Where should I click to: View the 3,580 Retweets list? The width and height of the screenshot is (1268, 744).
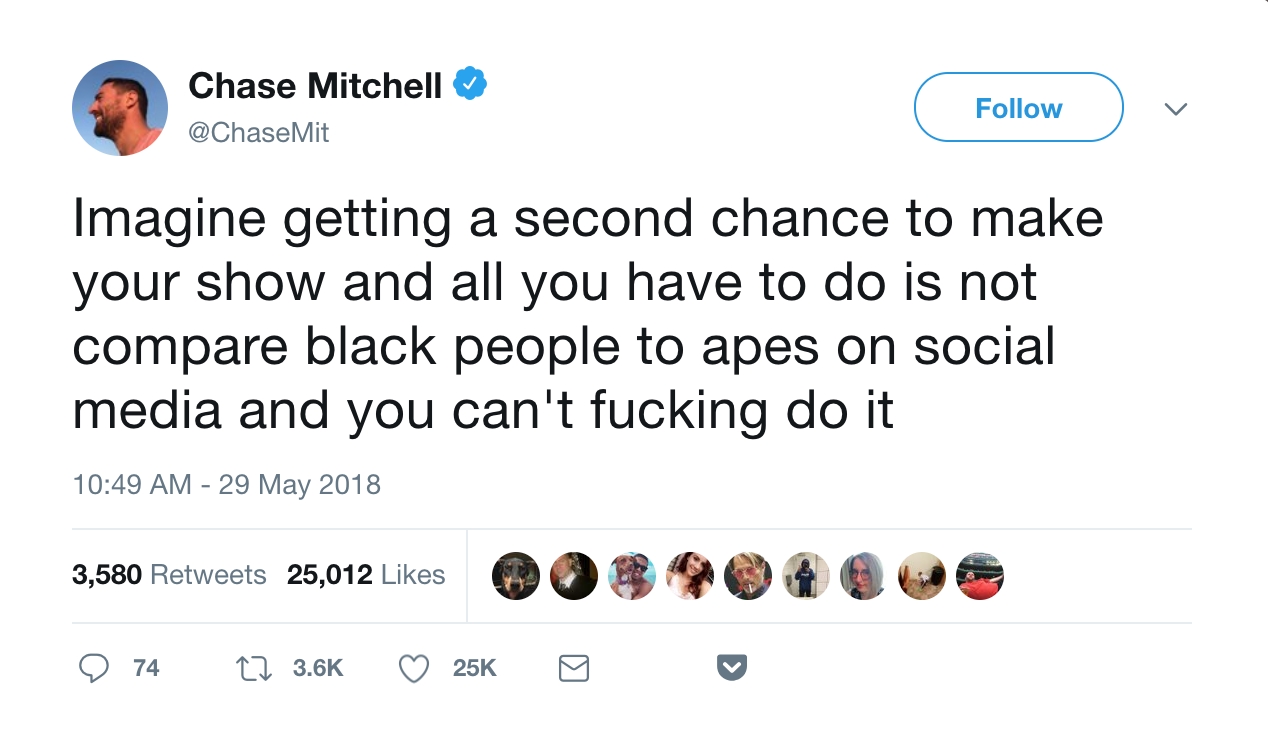[169, 575]
